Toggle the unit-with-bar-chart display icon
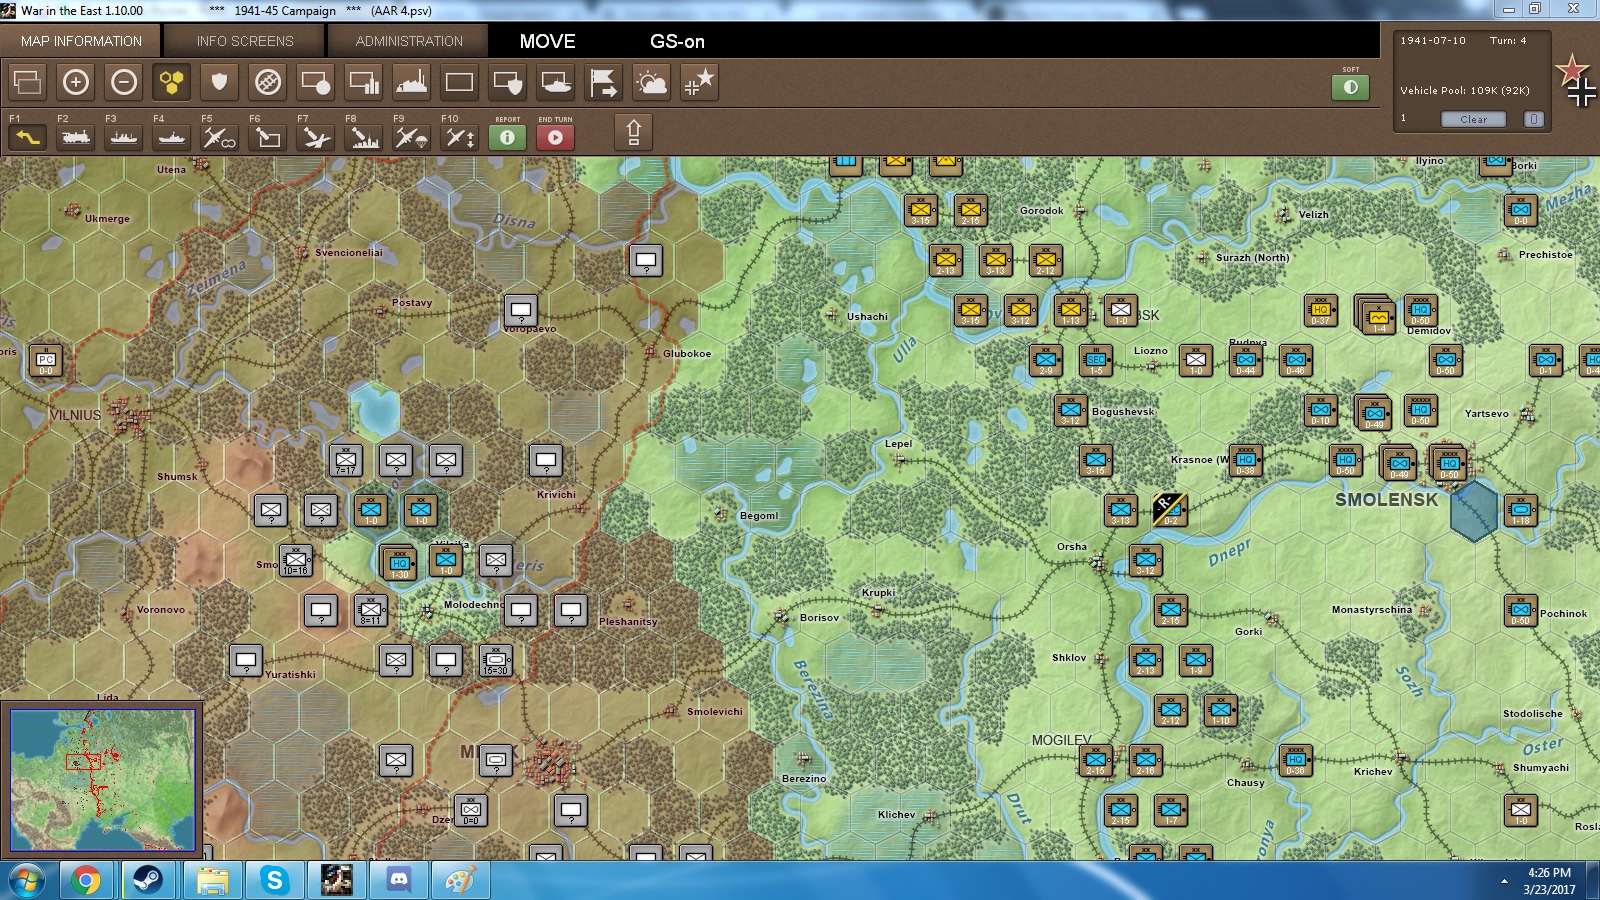Screen dimensions: 1600x900 364,82
